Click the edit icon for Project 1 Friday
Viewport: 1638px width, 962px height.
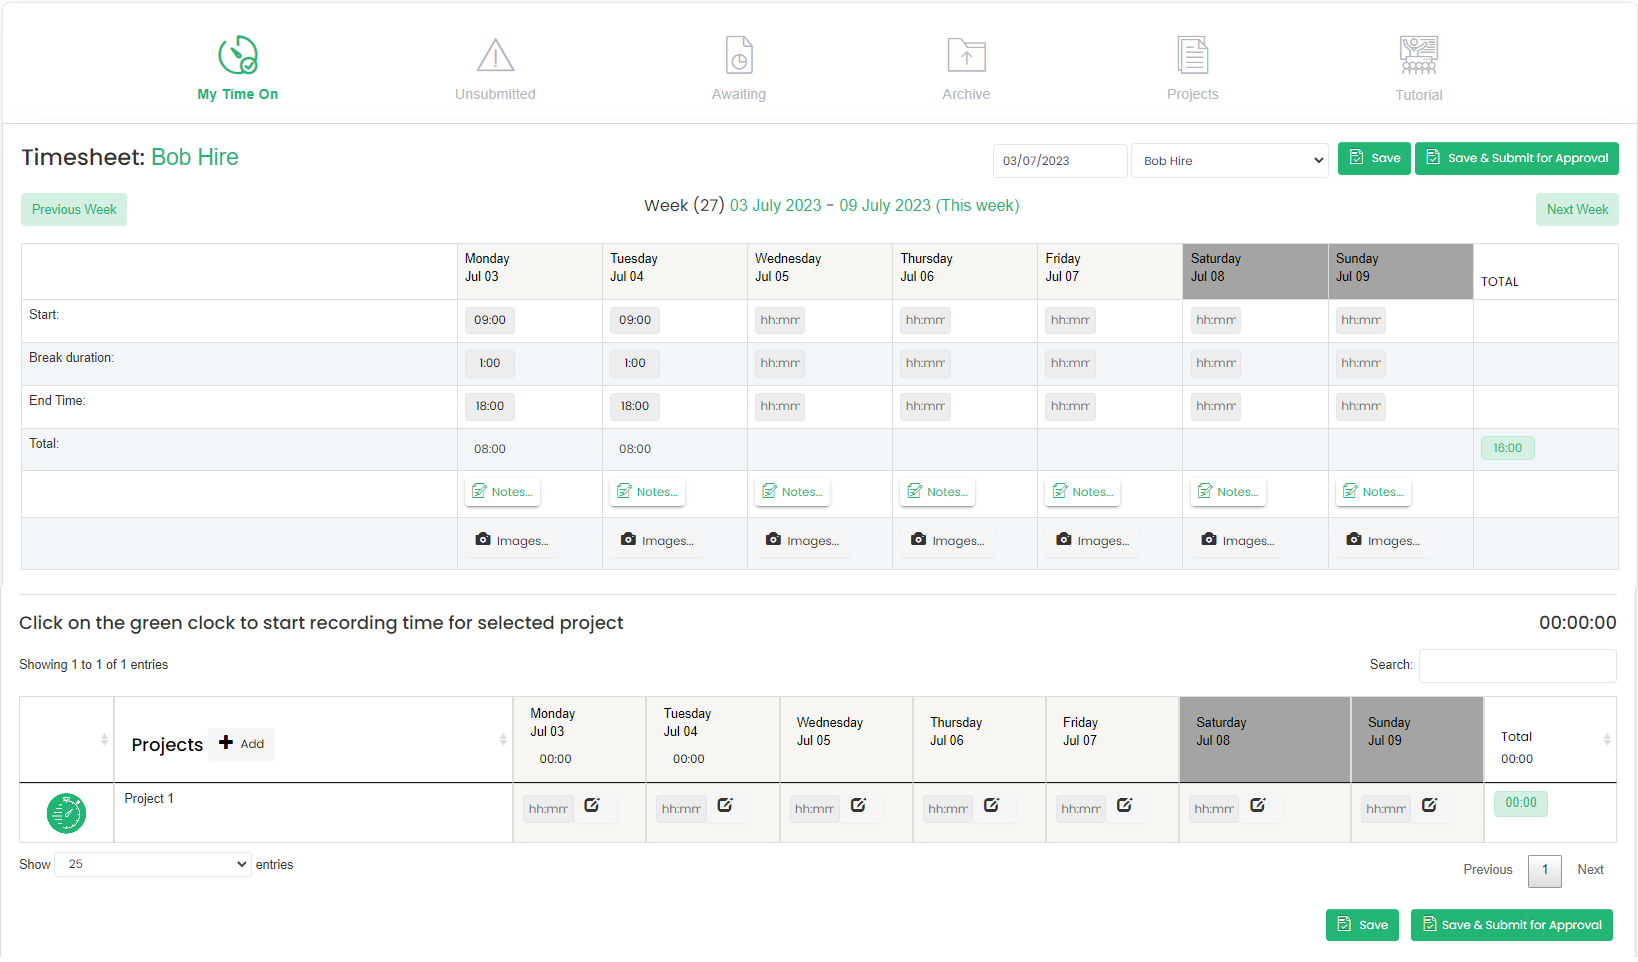pos(1124,806)
